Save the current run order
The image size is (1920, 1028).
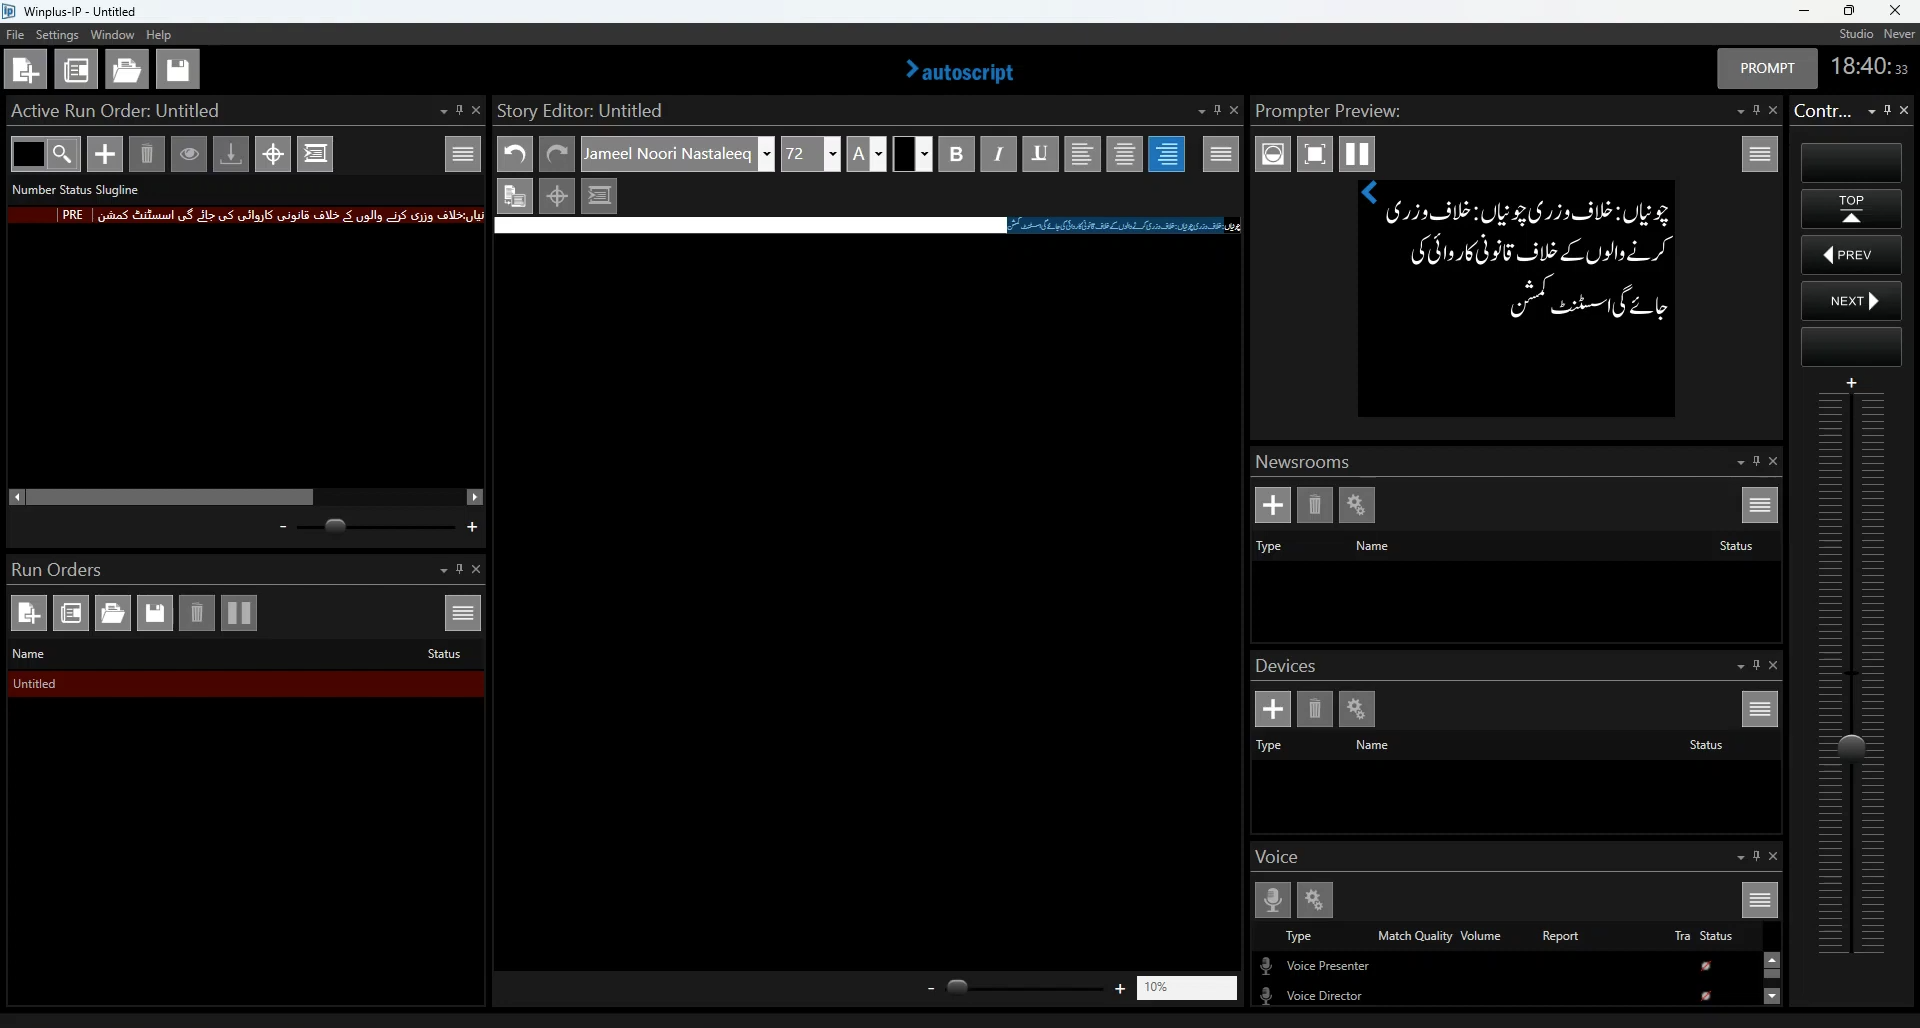pos(154,613)
